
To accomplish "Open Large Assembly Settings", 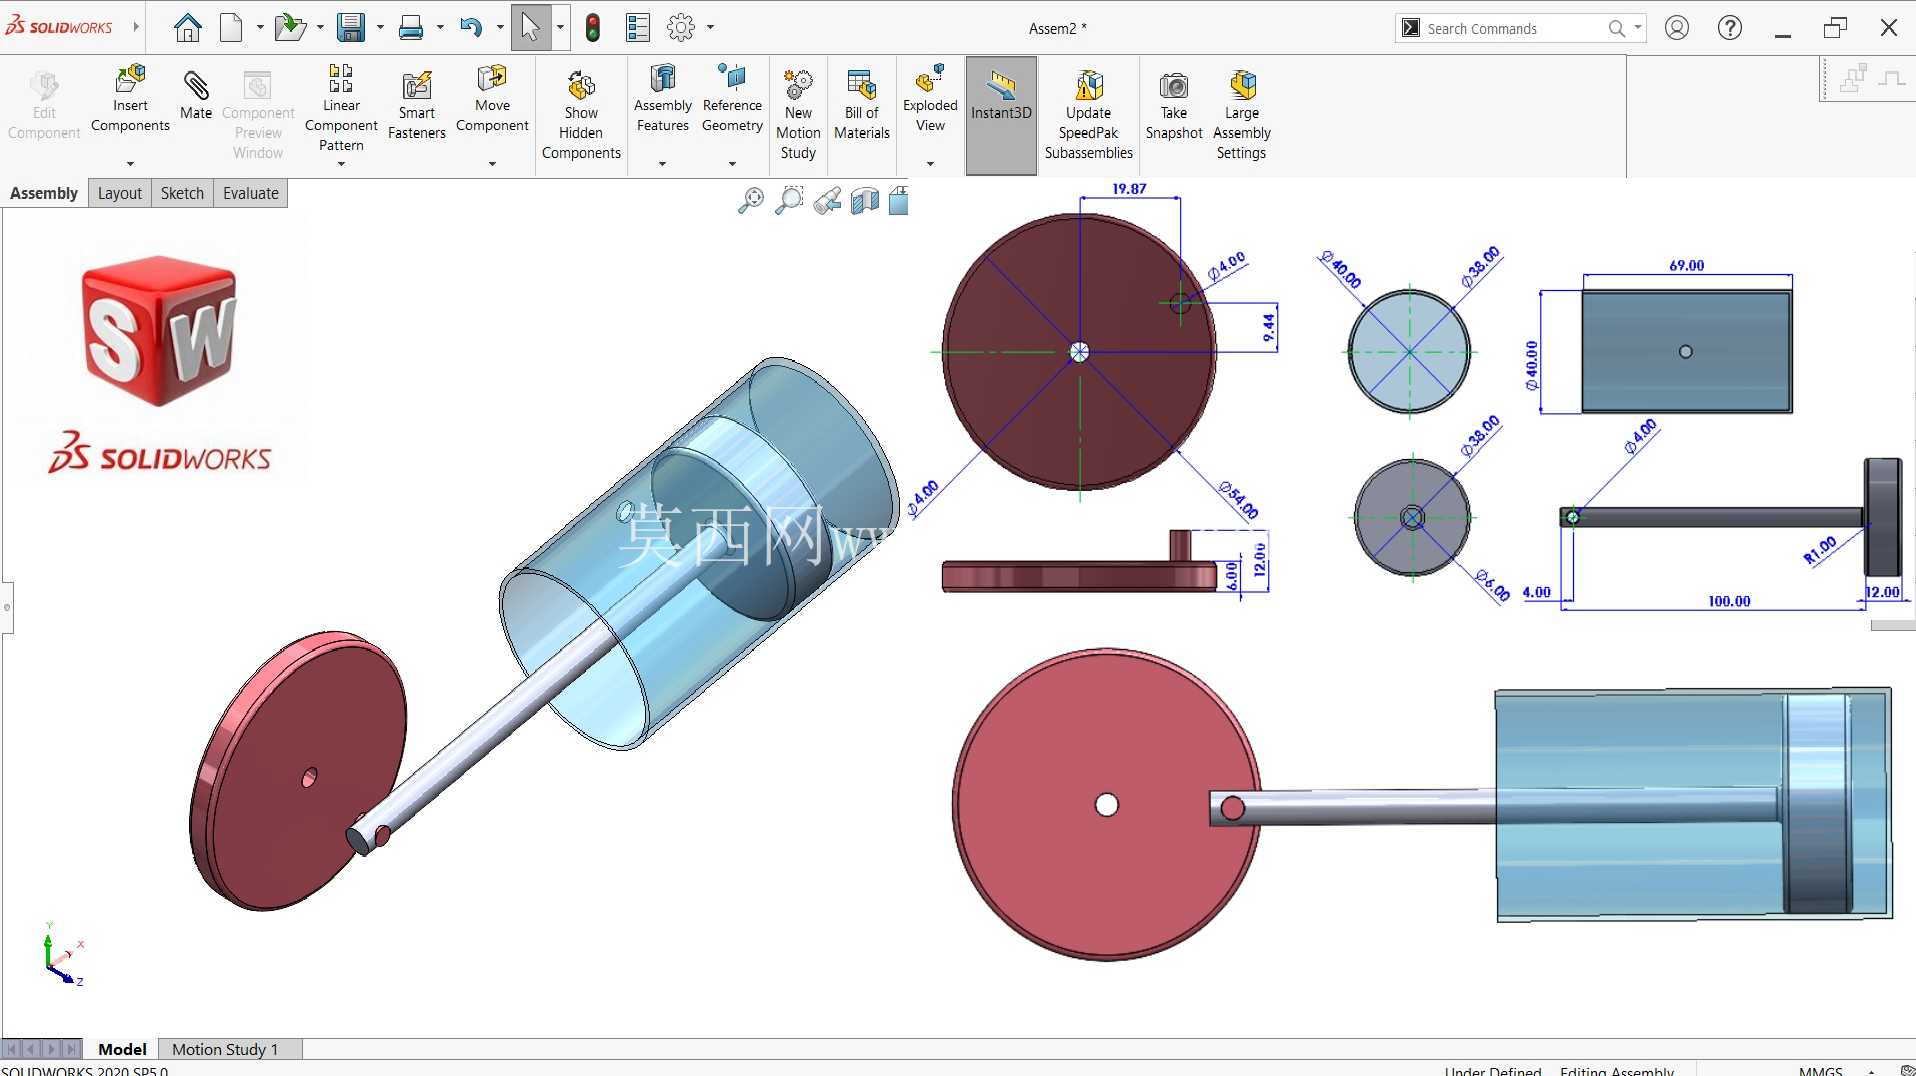I will [1242, 114].
